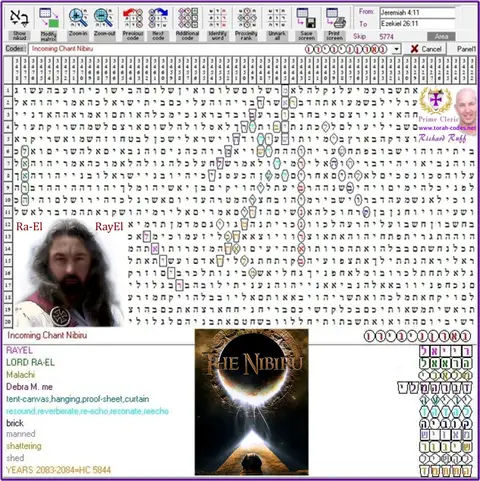Click the Skip value 5774
Image resolution: width=480 pixels, height=481 pixels.
387,37
